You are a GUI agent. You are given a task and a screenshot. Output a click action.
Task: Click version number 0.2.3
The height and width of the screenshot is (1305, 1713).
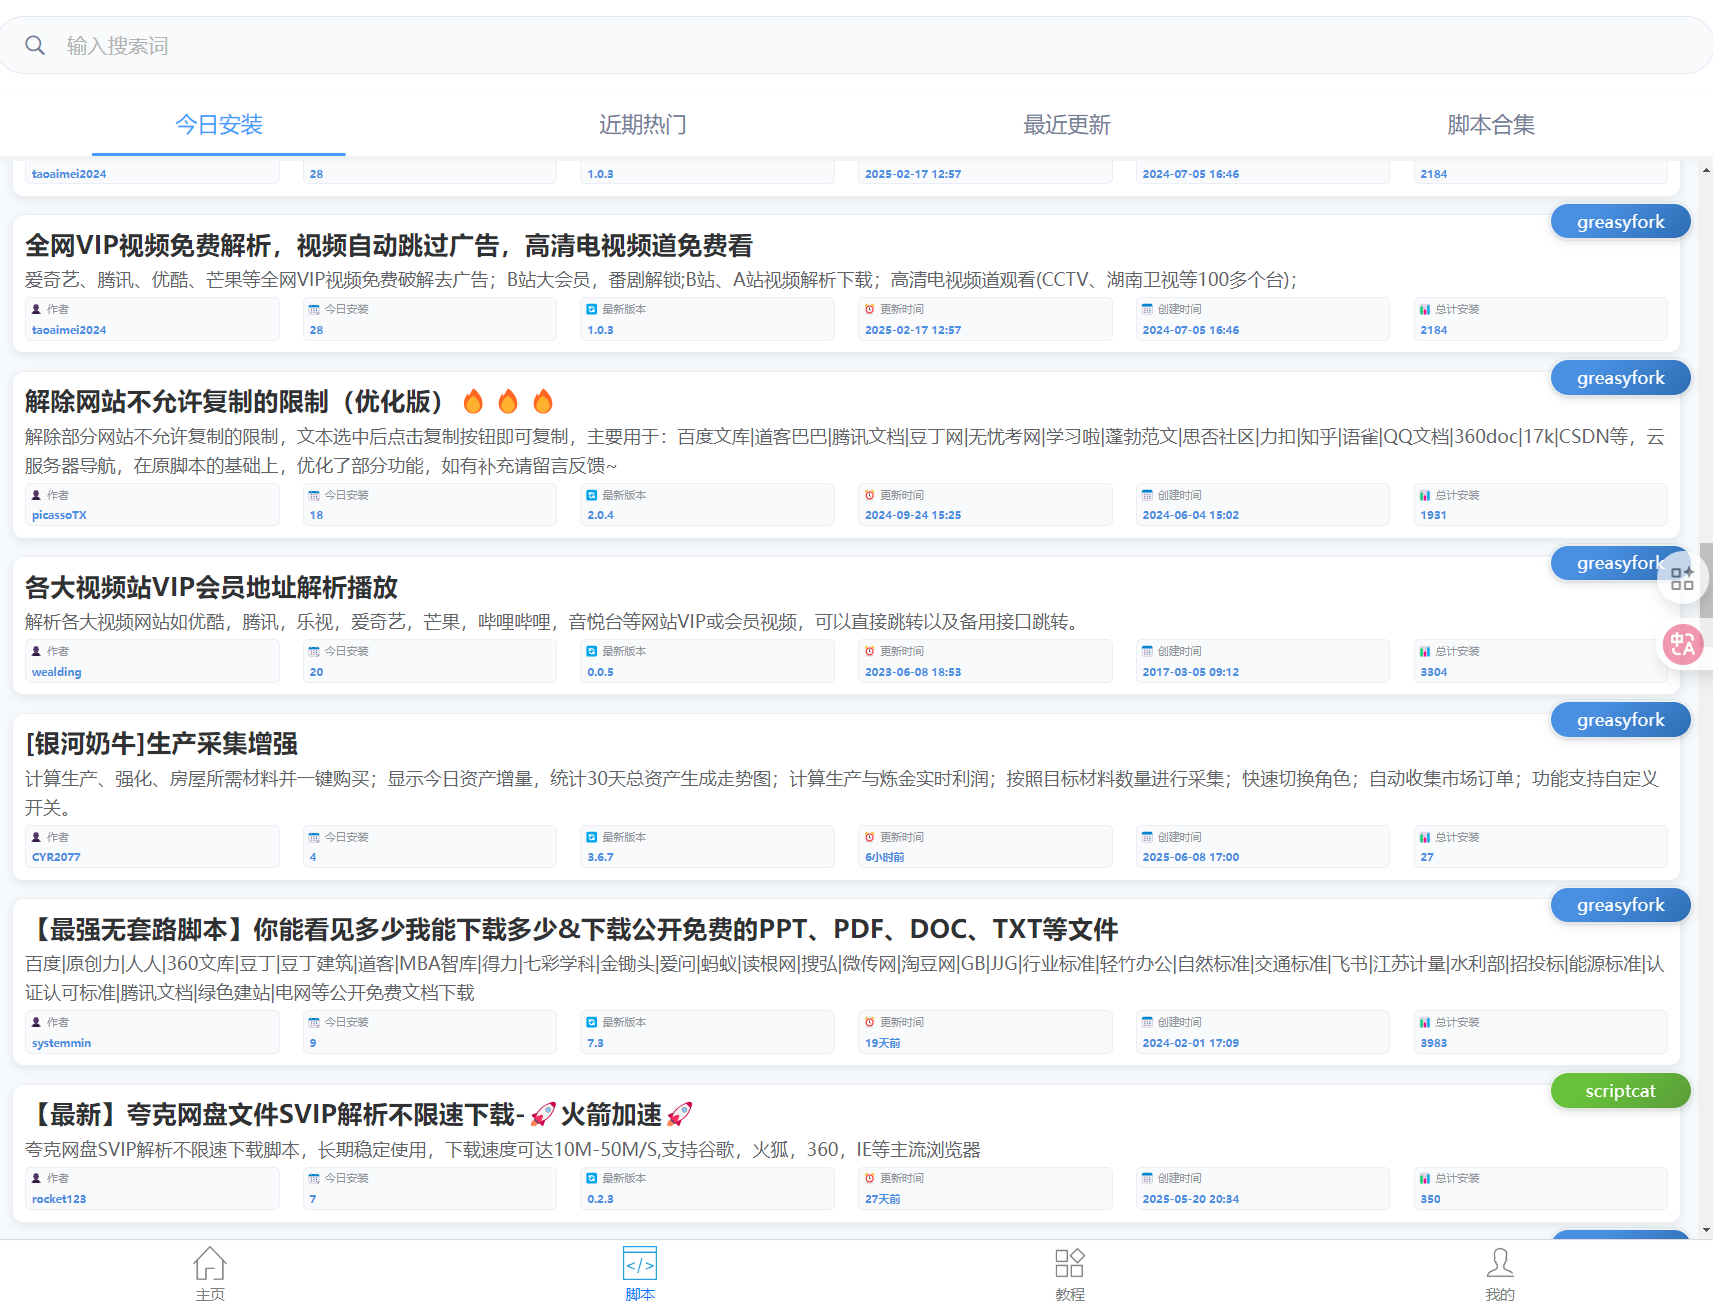[x=600, y=1199]
